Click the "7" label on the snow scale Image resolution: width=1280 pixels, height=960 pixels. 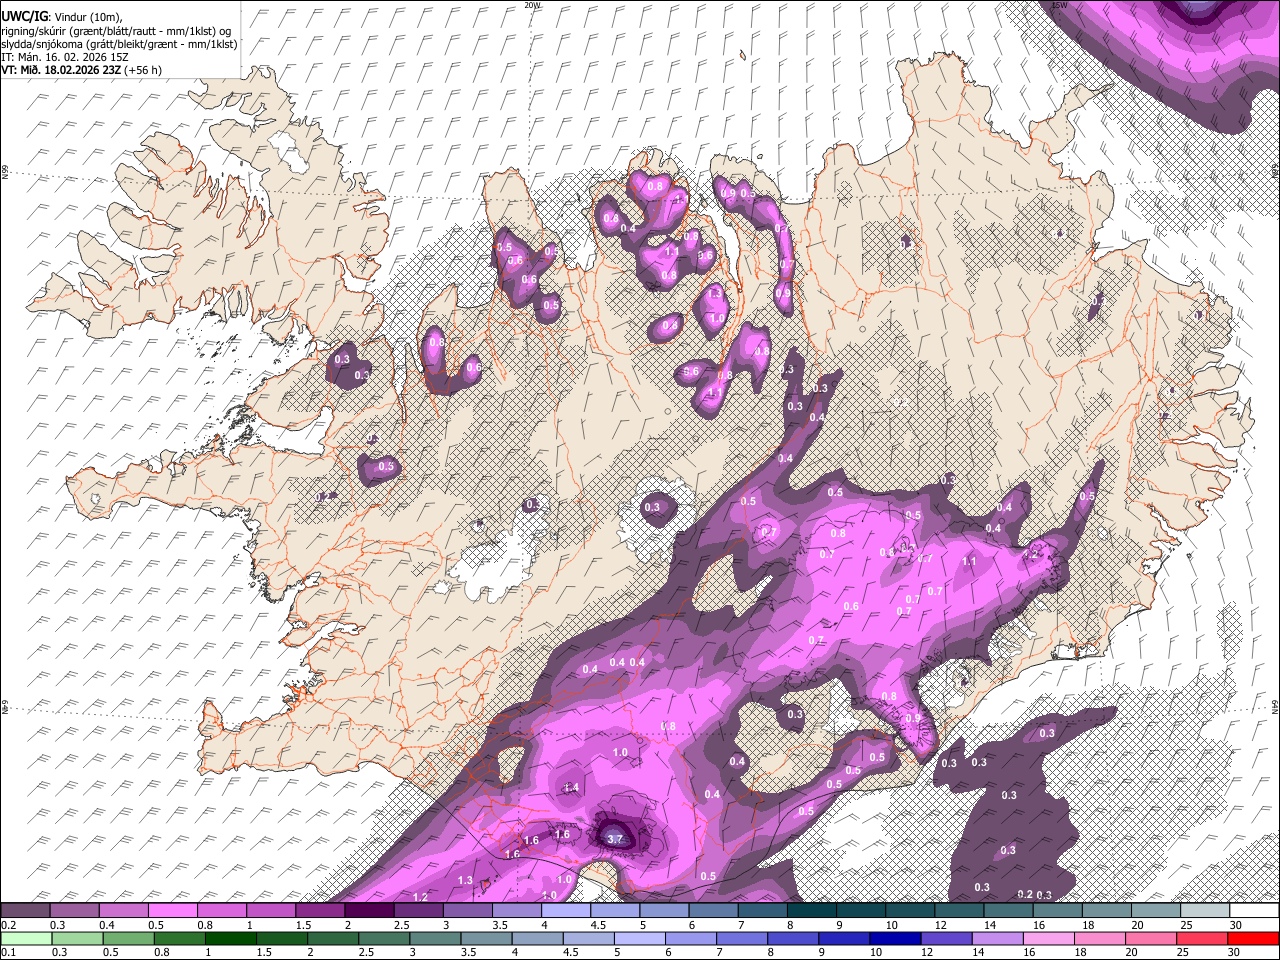pyautogui.click(x=741, y=925)
